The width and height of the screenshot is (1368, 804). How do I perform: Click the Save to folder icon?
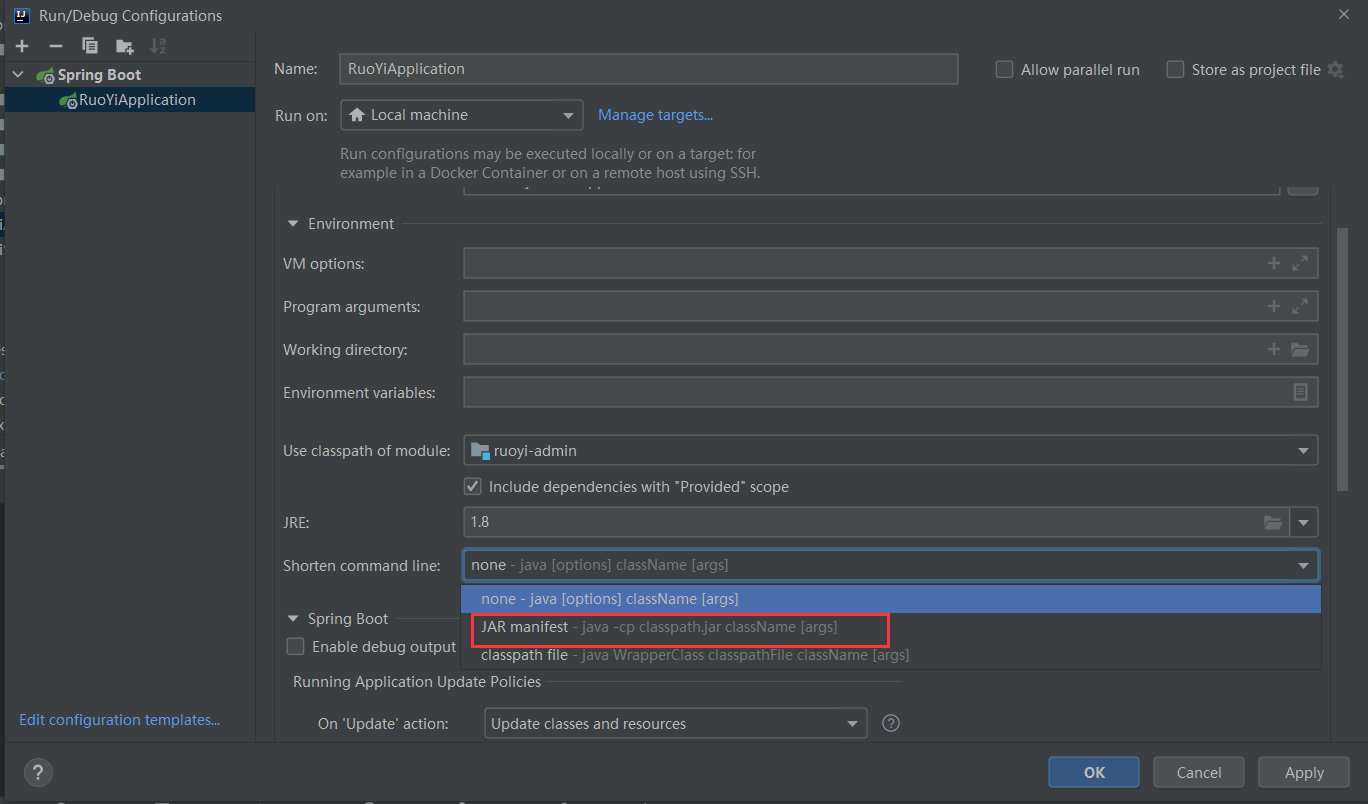point(124,46)
